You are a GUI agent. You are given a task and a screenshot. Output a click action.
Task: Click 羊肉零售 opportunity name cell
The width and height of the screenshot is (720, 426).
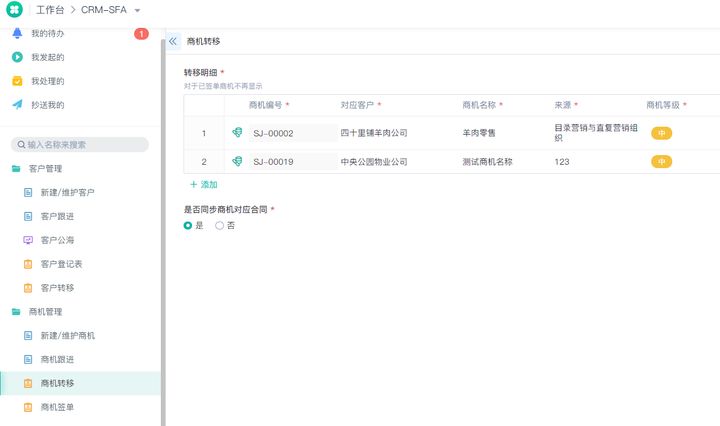coord(479,133)
